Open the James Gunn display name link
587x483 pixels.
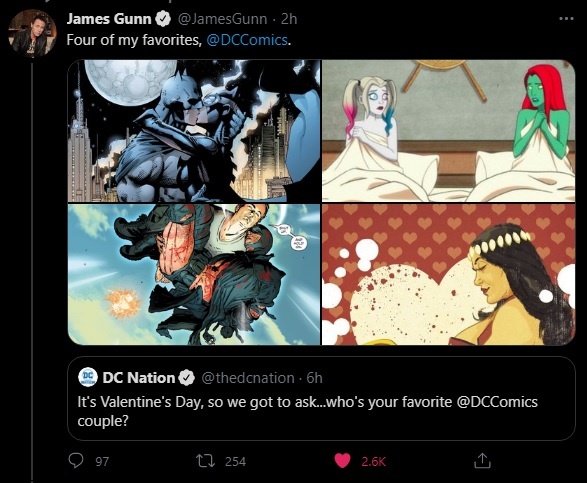[109, 19]
